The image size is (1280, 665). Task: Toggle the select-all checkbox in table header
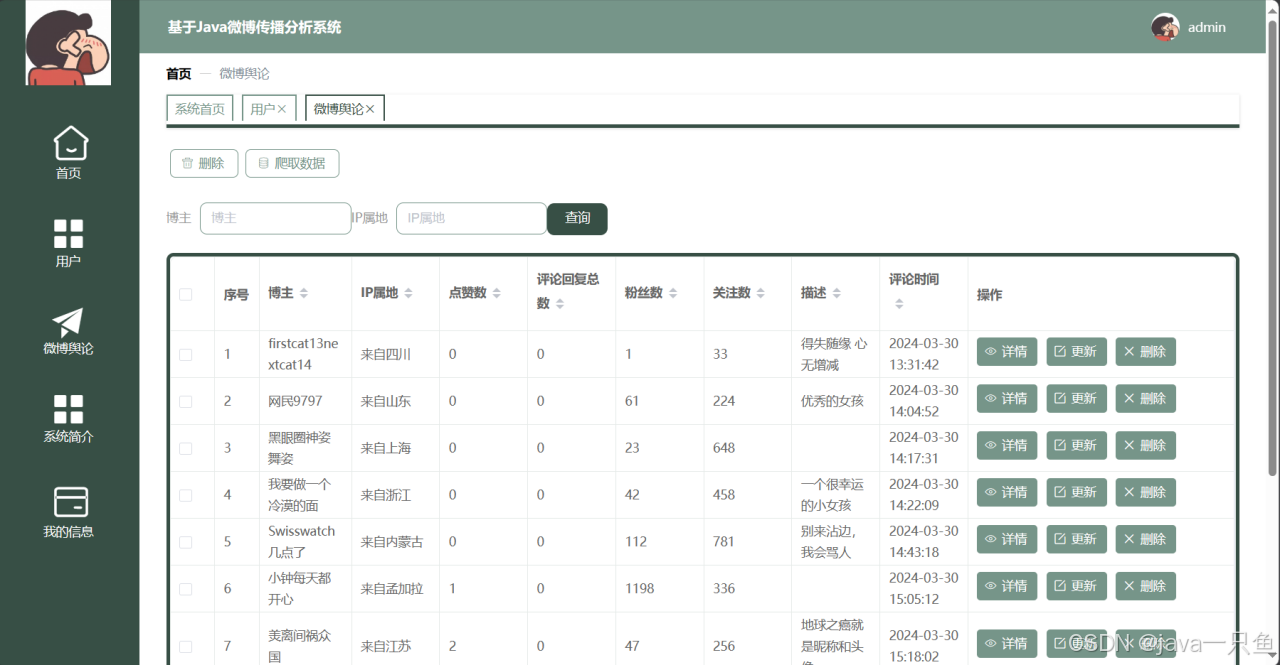tap(185, 294)
